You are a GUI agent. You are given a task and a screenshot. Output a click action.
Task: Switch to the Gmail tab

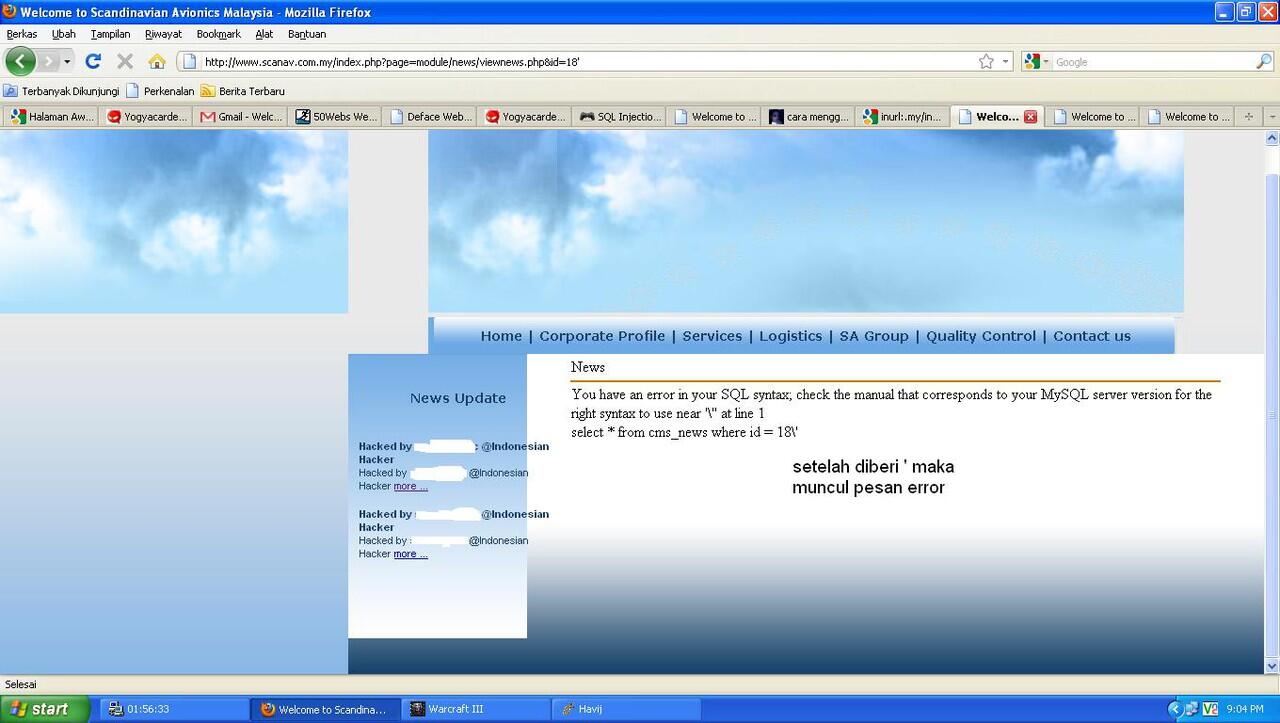tap(241, 117)
